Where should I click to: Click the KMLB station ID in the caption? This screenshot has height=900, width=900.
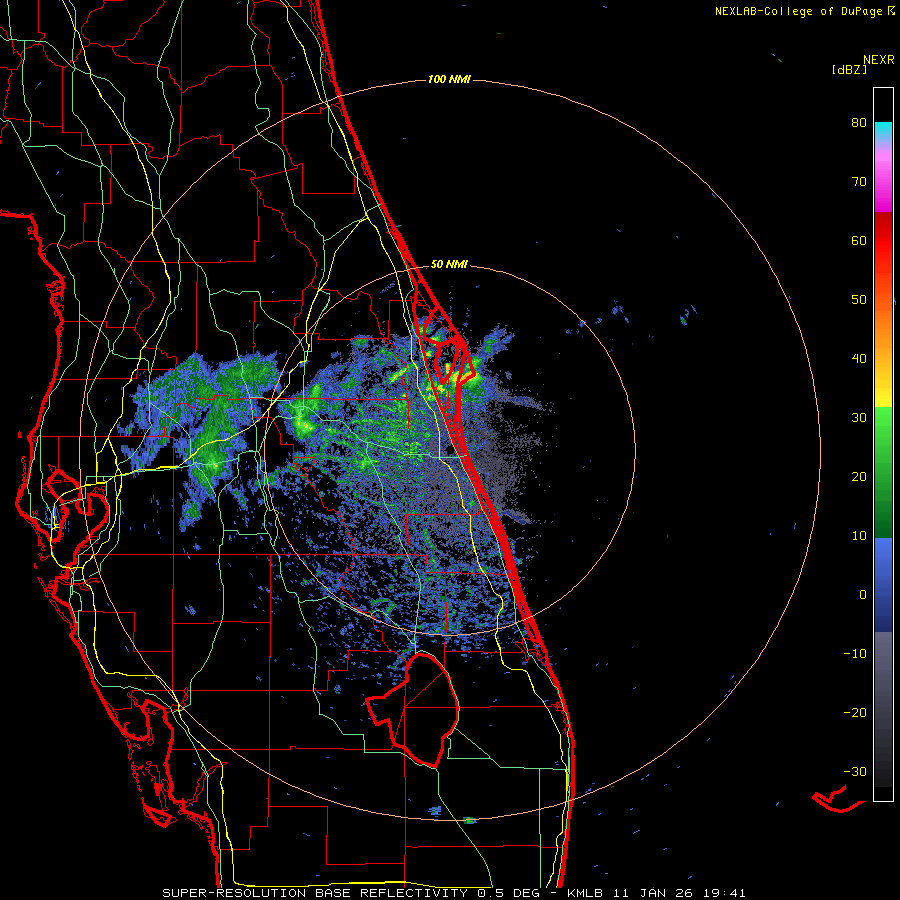pos(587,893)
